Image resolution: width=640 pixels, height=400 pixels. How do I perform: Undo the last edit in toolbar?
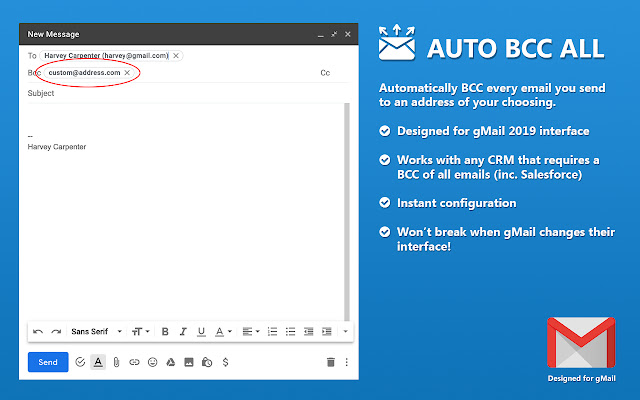(38, 332)
